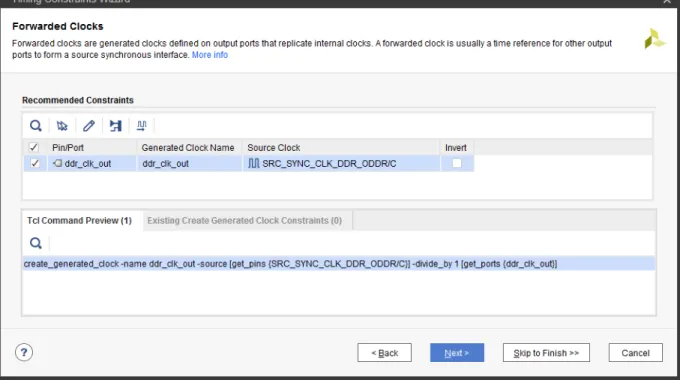Select the SRC_SYNC_CLK_DDR_ODDR/C source clock cell
Screen dimensions: 680x380
[x=341, y=164]
